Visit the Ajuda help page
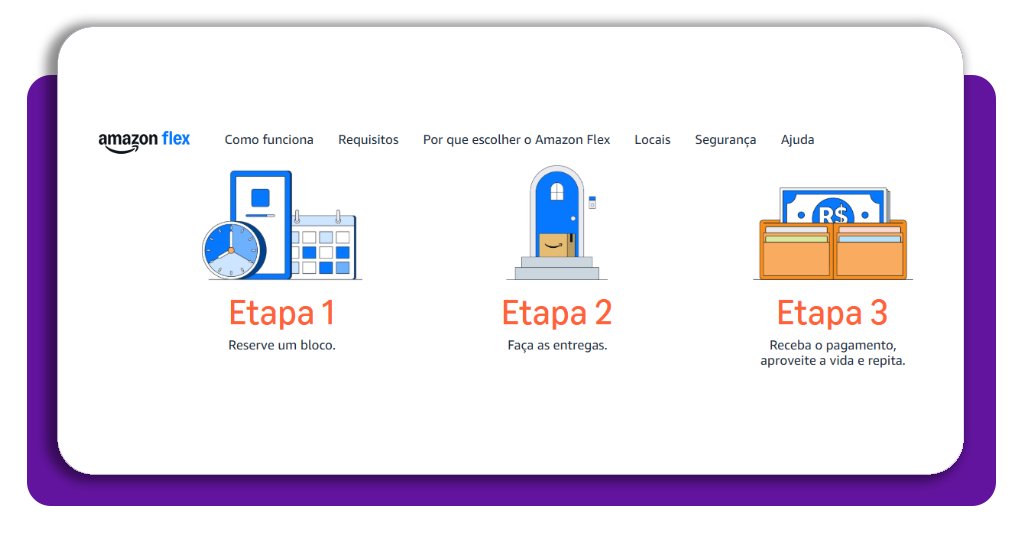This screenshot has height=536, width=1024. (797, 140)
